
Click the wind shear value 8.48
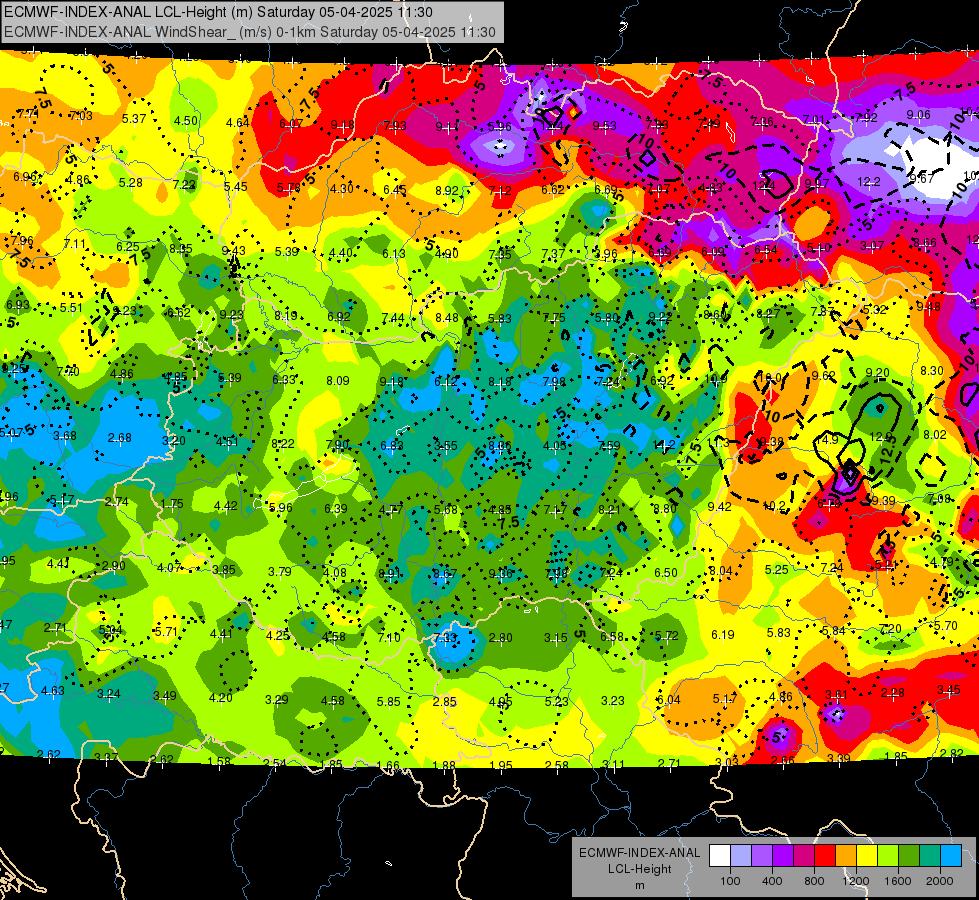tap(447, 318)
